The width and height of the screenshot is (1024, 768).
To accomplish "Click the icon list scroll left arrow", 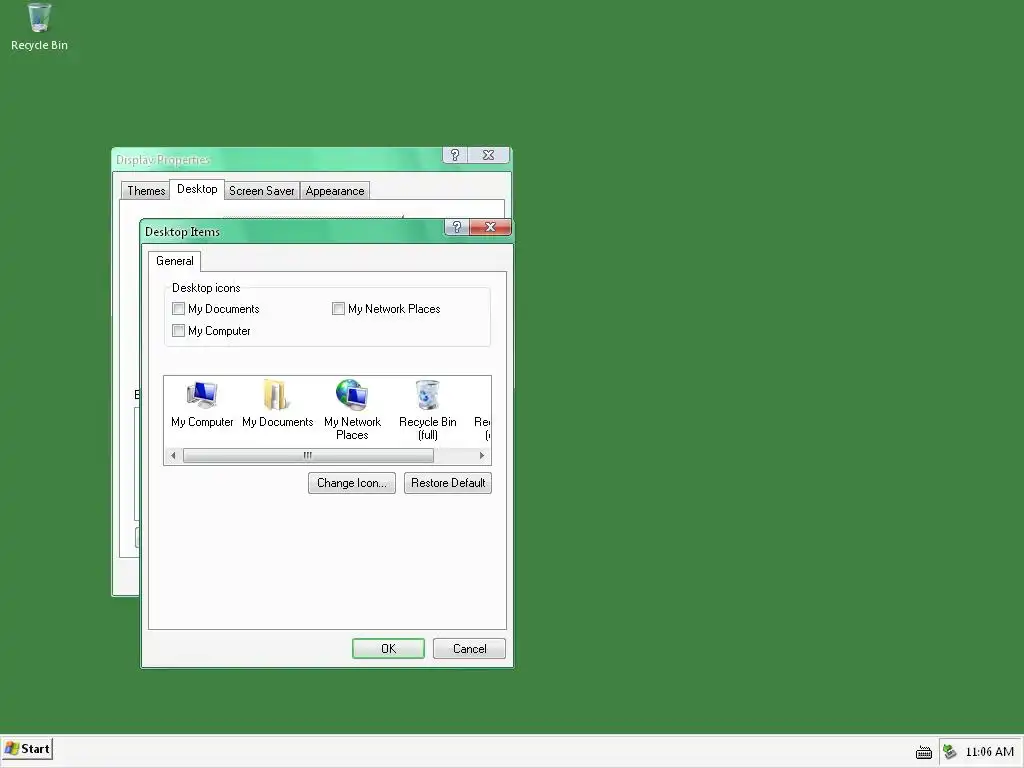I will click(173, 455).
